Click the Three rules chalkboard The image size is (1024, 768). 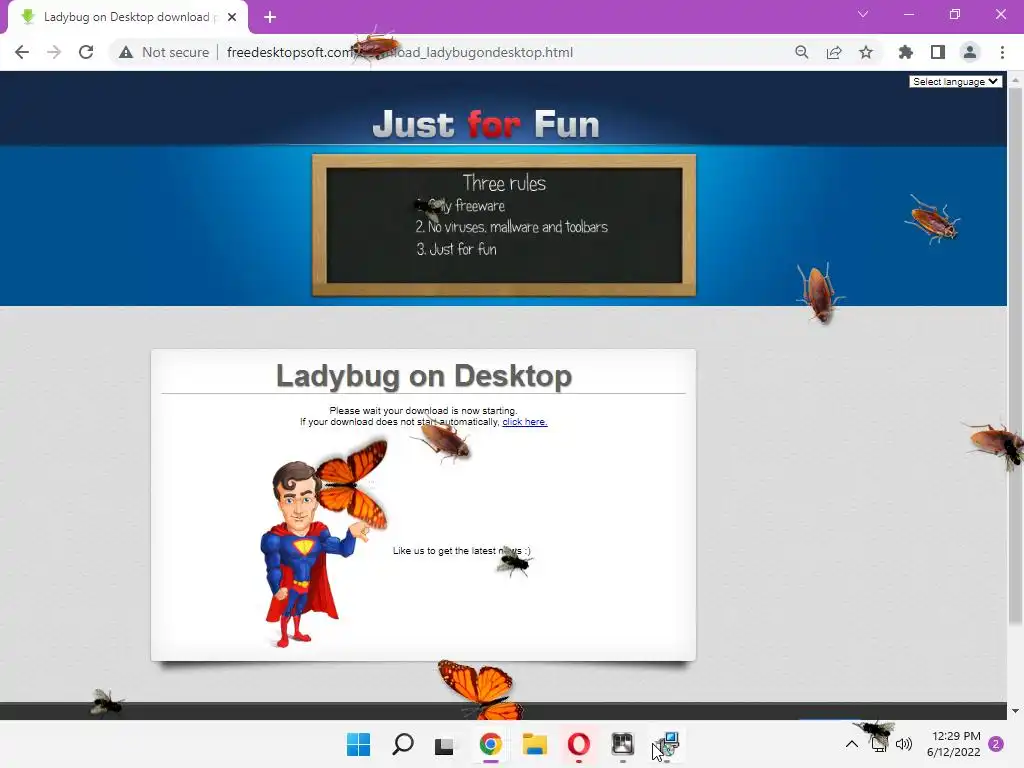point(504,225)
